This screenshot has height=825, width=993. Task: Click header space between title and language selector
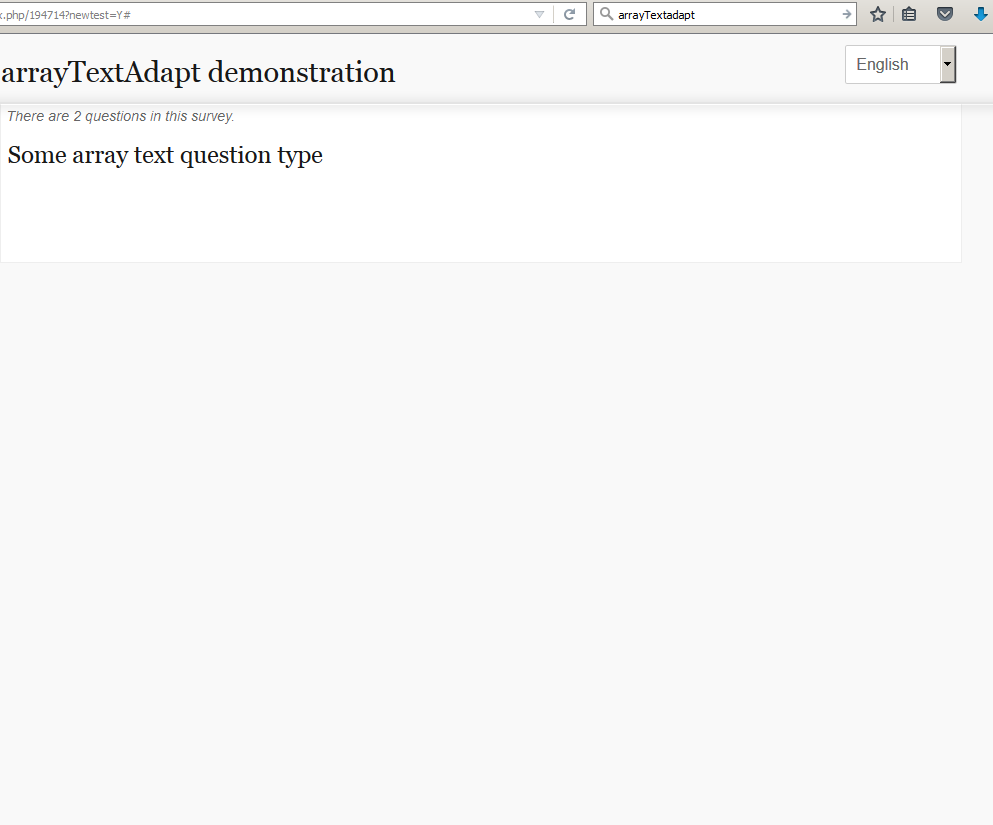(620, 70)
